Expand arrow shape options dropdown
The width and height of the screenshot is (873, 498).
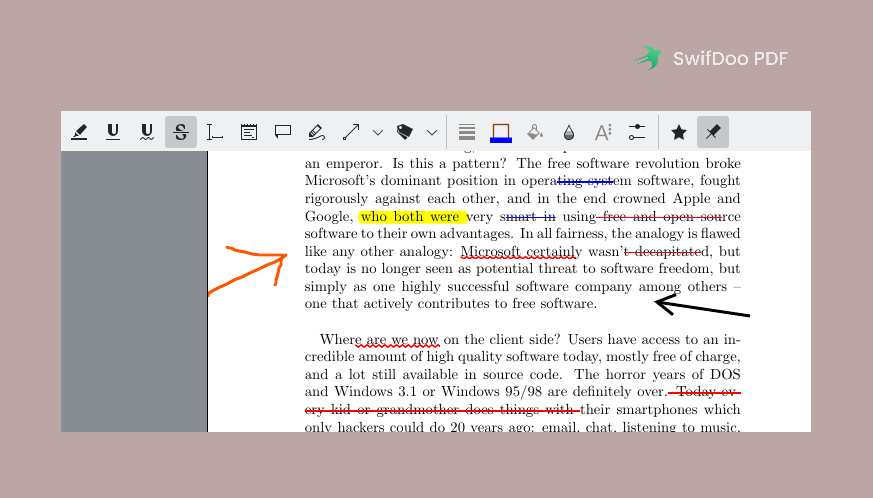point(378,133)
